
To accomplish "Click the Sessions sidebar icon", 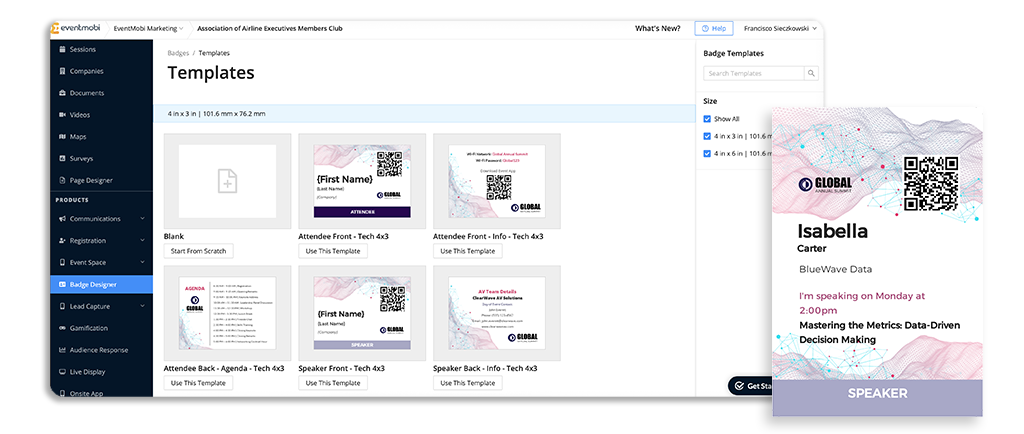I will click(62, 50).
